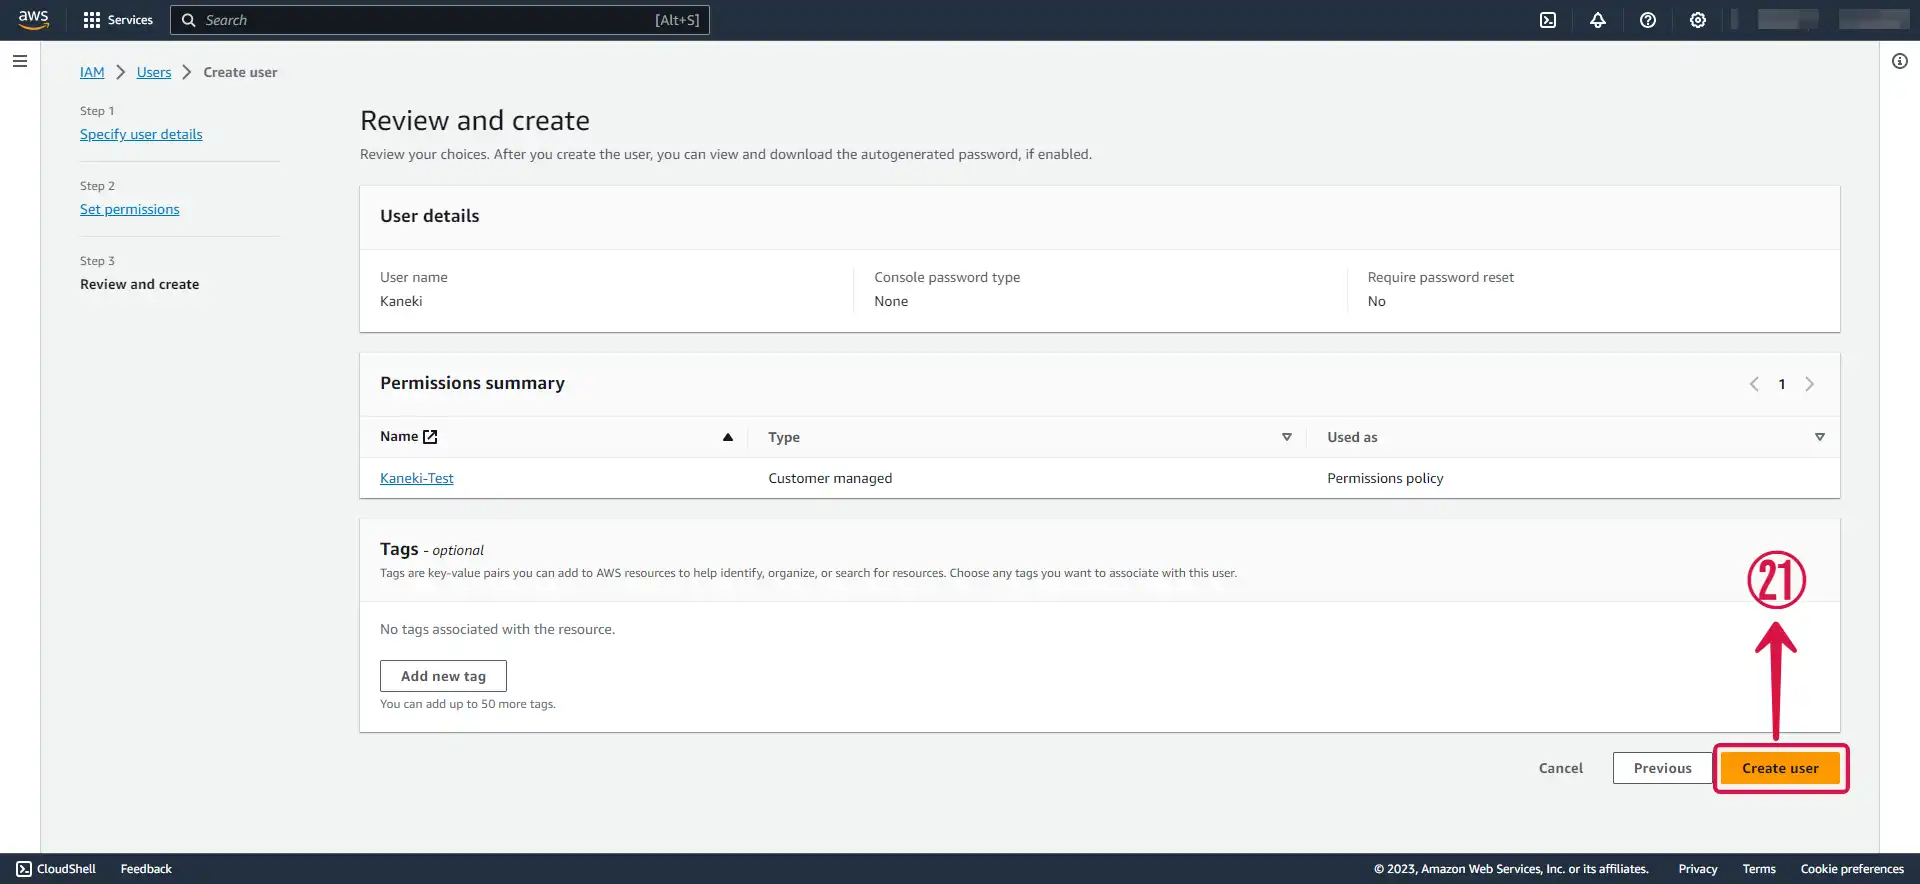Image resolution: width=1920 pixels, height=884 pixels.
Task: Open the Privacy footer link
Action: click(x=1698, y=869)
